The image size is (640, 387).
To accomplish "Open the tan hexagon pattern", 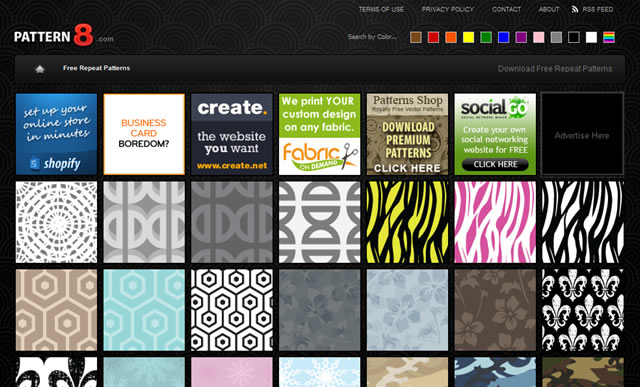I will tap(56, 310).
